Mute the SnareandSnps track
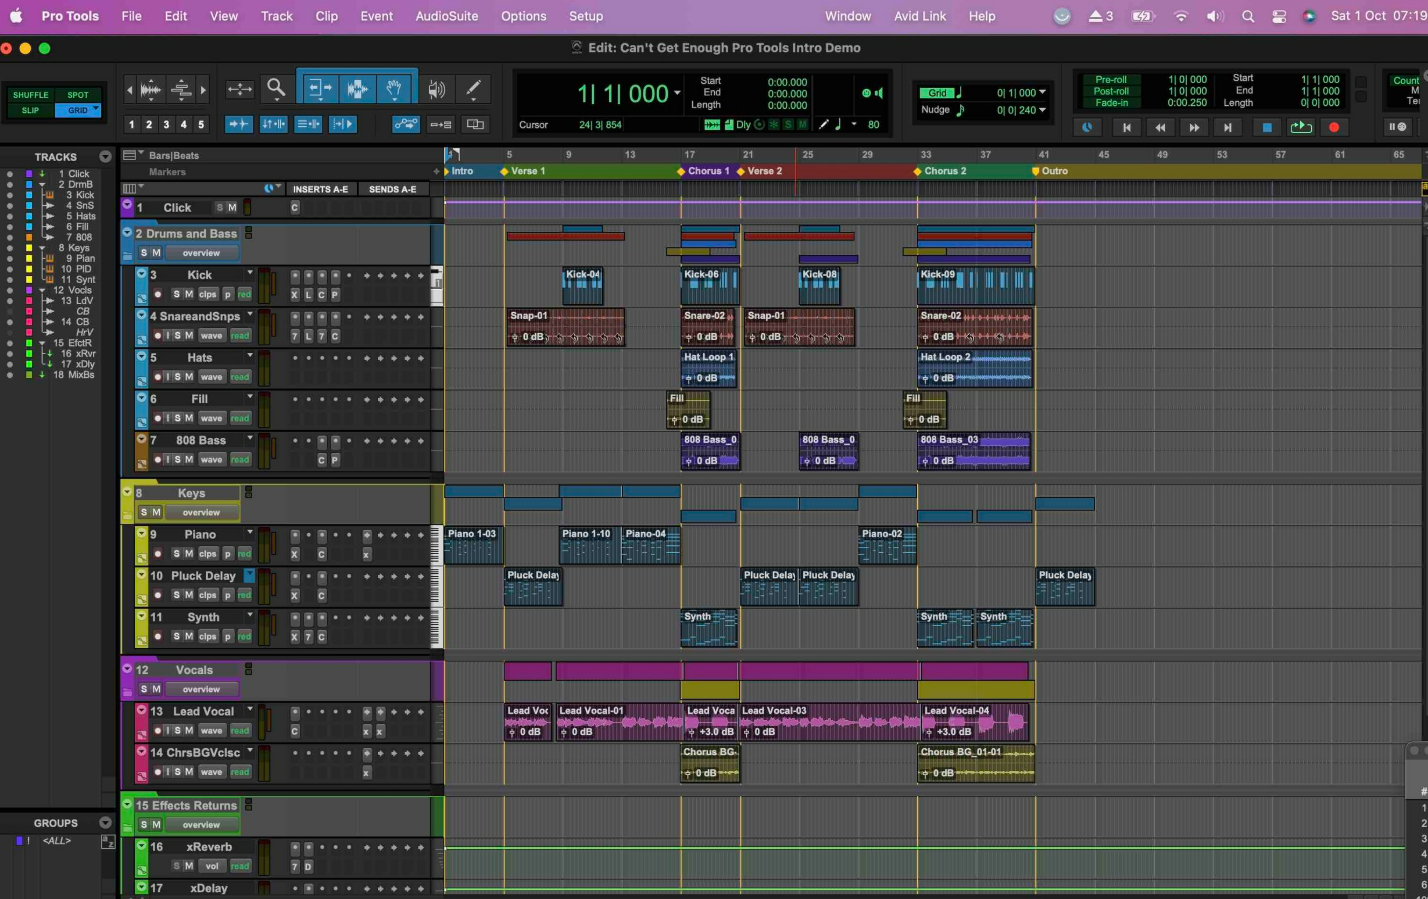 (189, 335)
